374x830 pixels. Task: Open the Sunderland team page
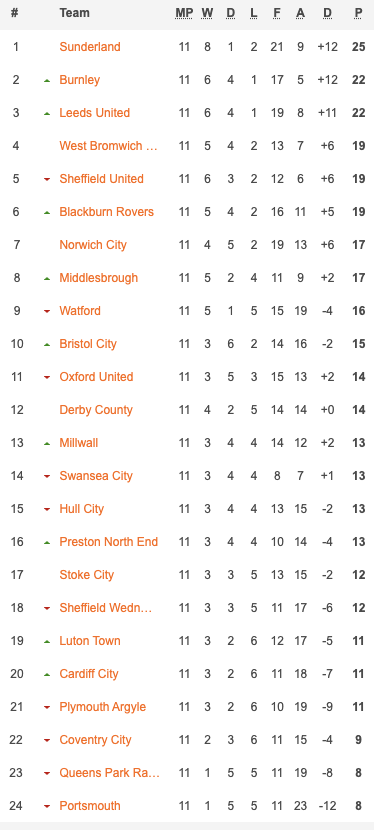coord(90,47)
